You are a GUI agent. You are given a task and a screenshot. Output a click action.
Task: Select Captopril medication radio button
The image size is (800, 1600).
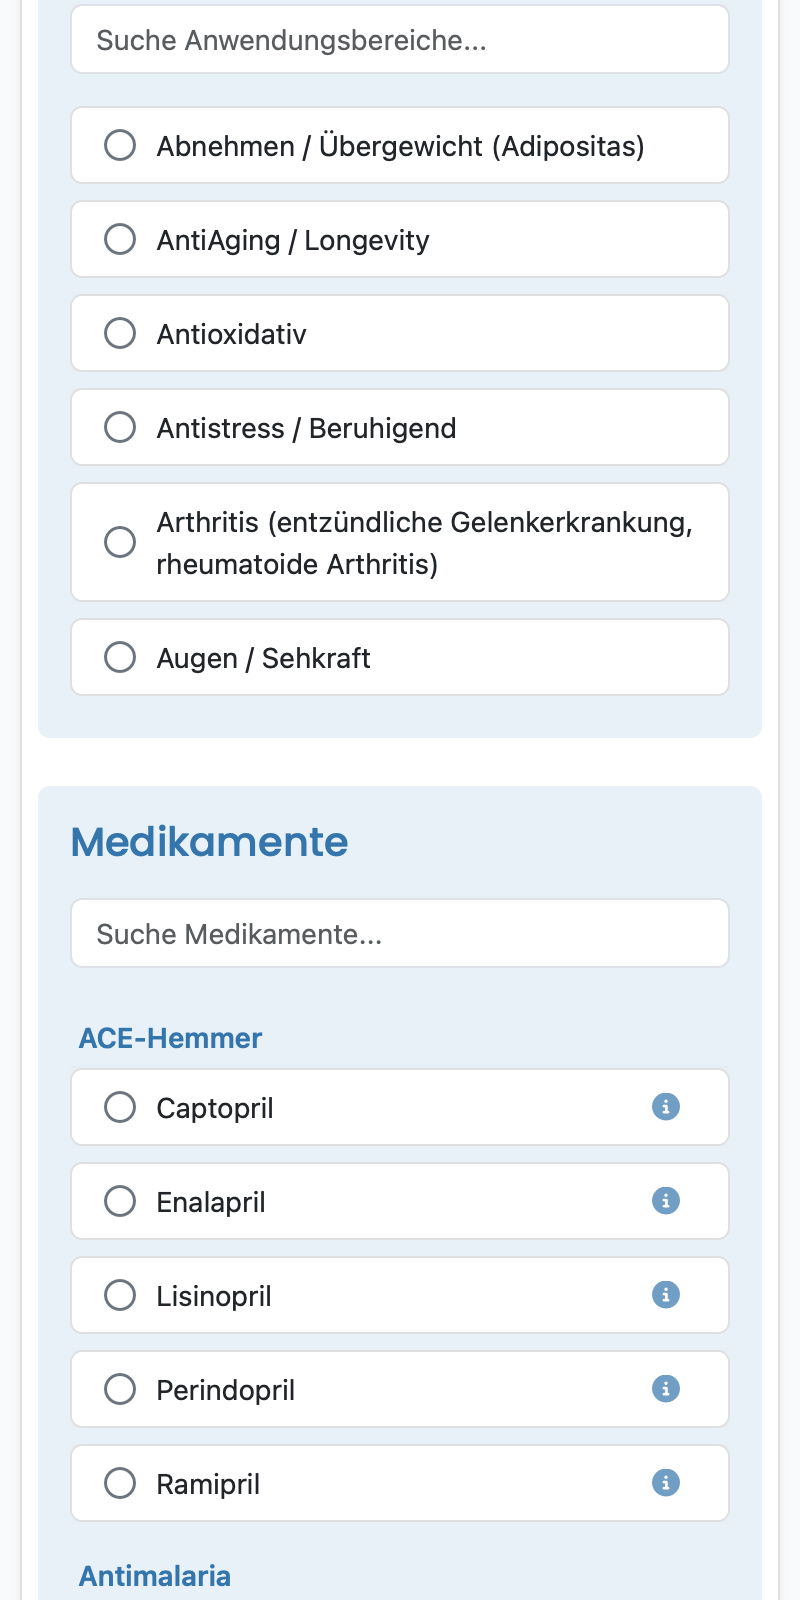pyautogui.click(x=120, y=1107)
